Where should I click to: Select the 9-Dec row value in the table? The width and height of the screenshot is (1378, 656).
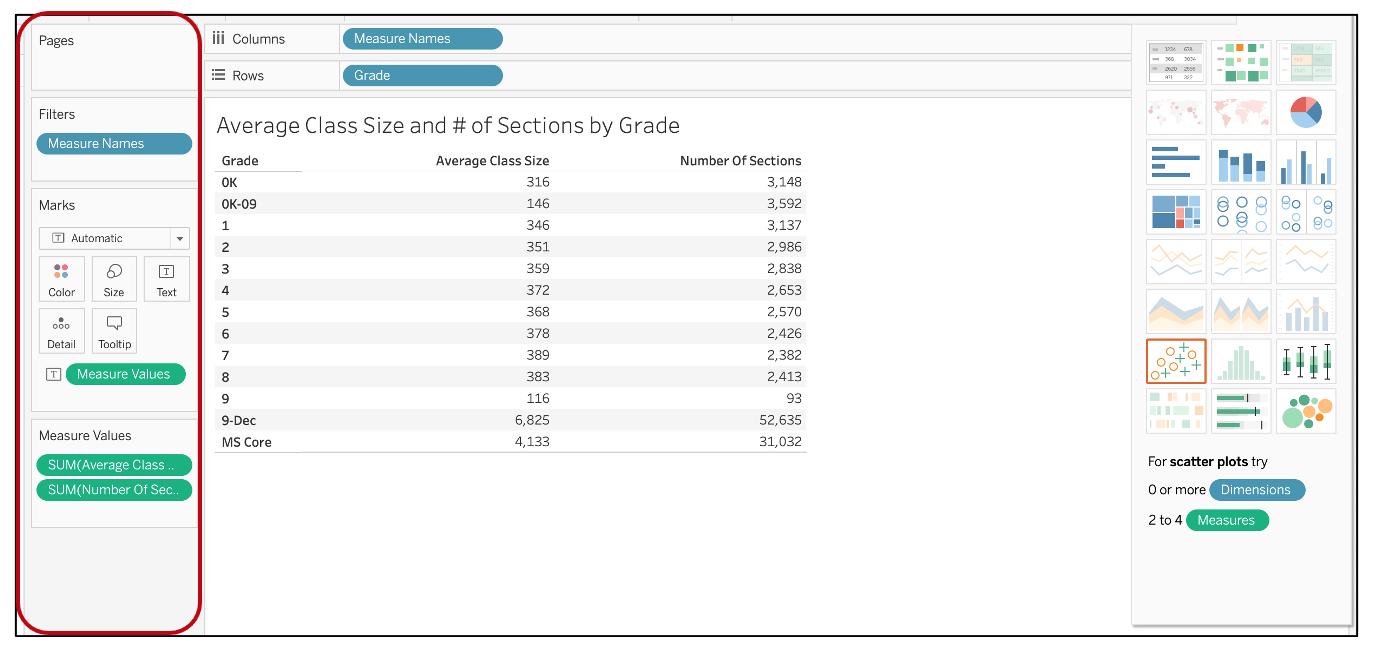pos(240,420)
